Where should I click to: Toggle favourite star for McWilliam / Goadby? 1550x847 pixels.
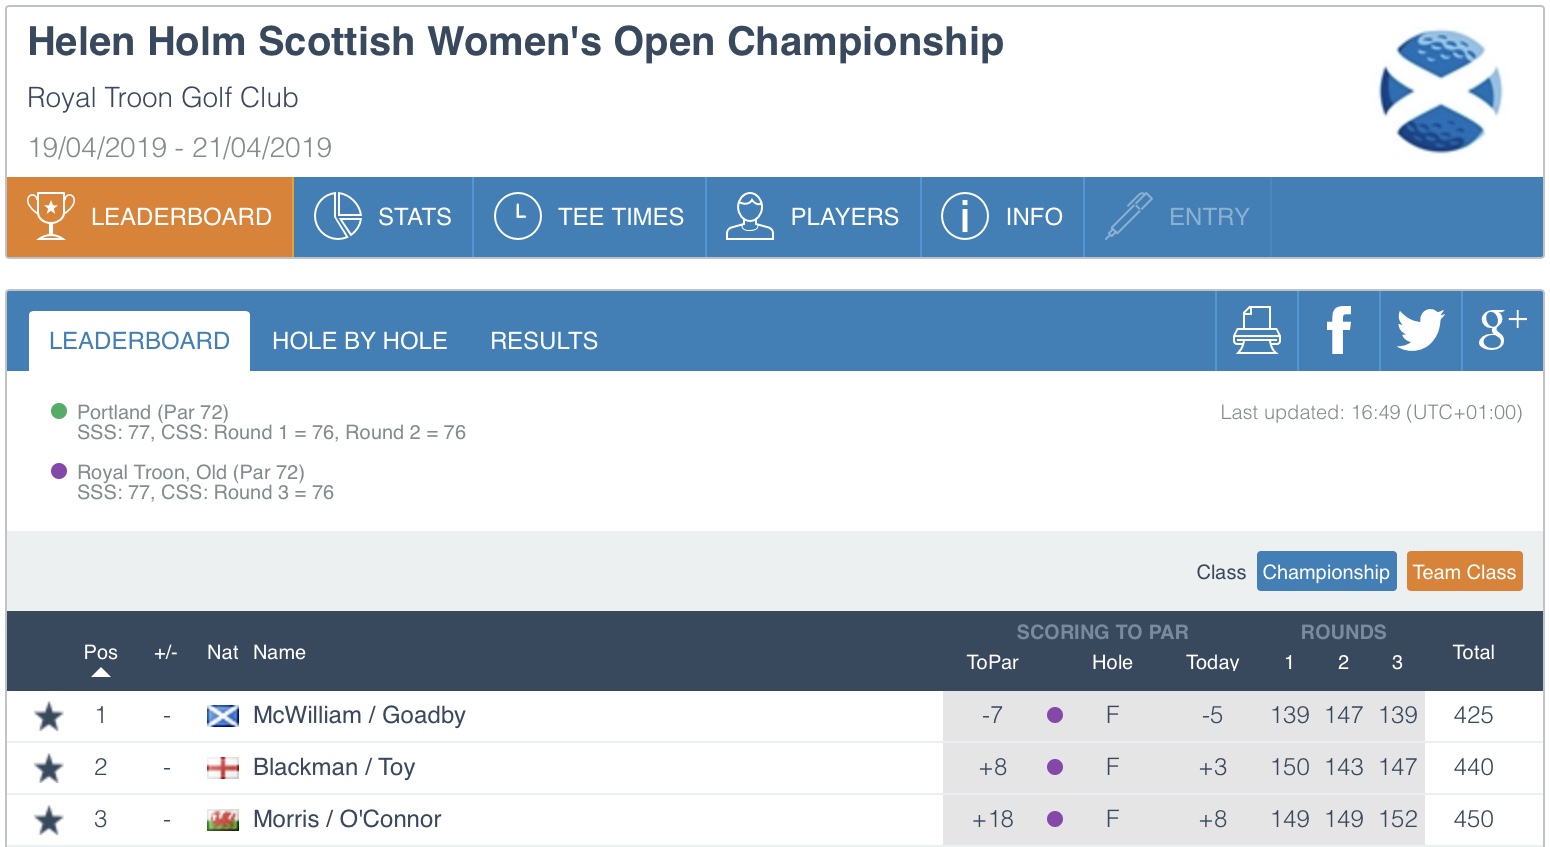49,716
